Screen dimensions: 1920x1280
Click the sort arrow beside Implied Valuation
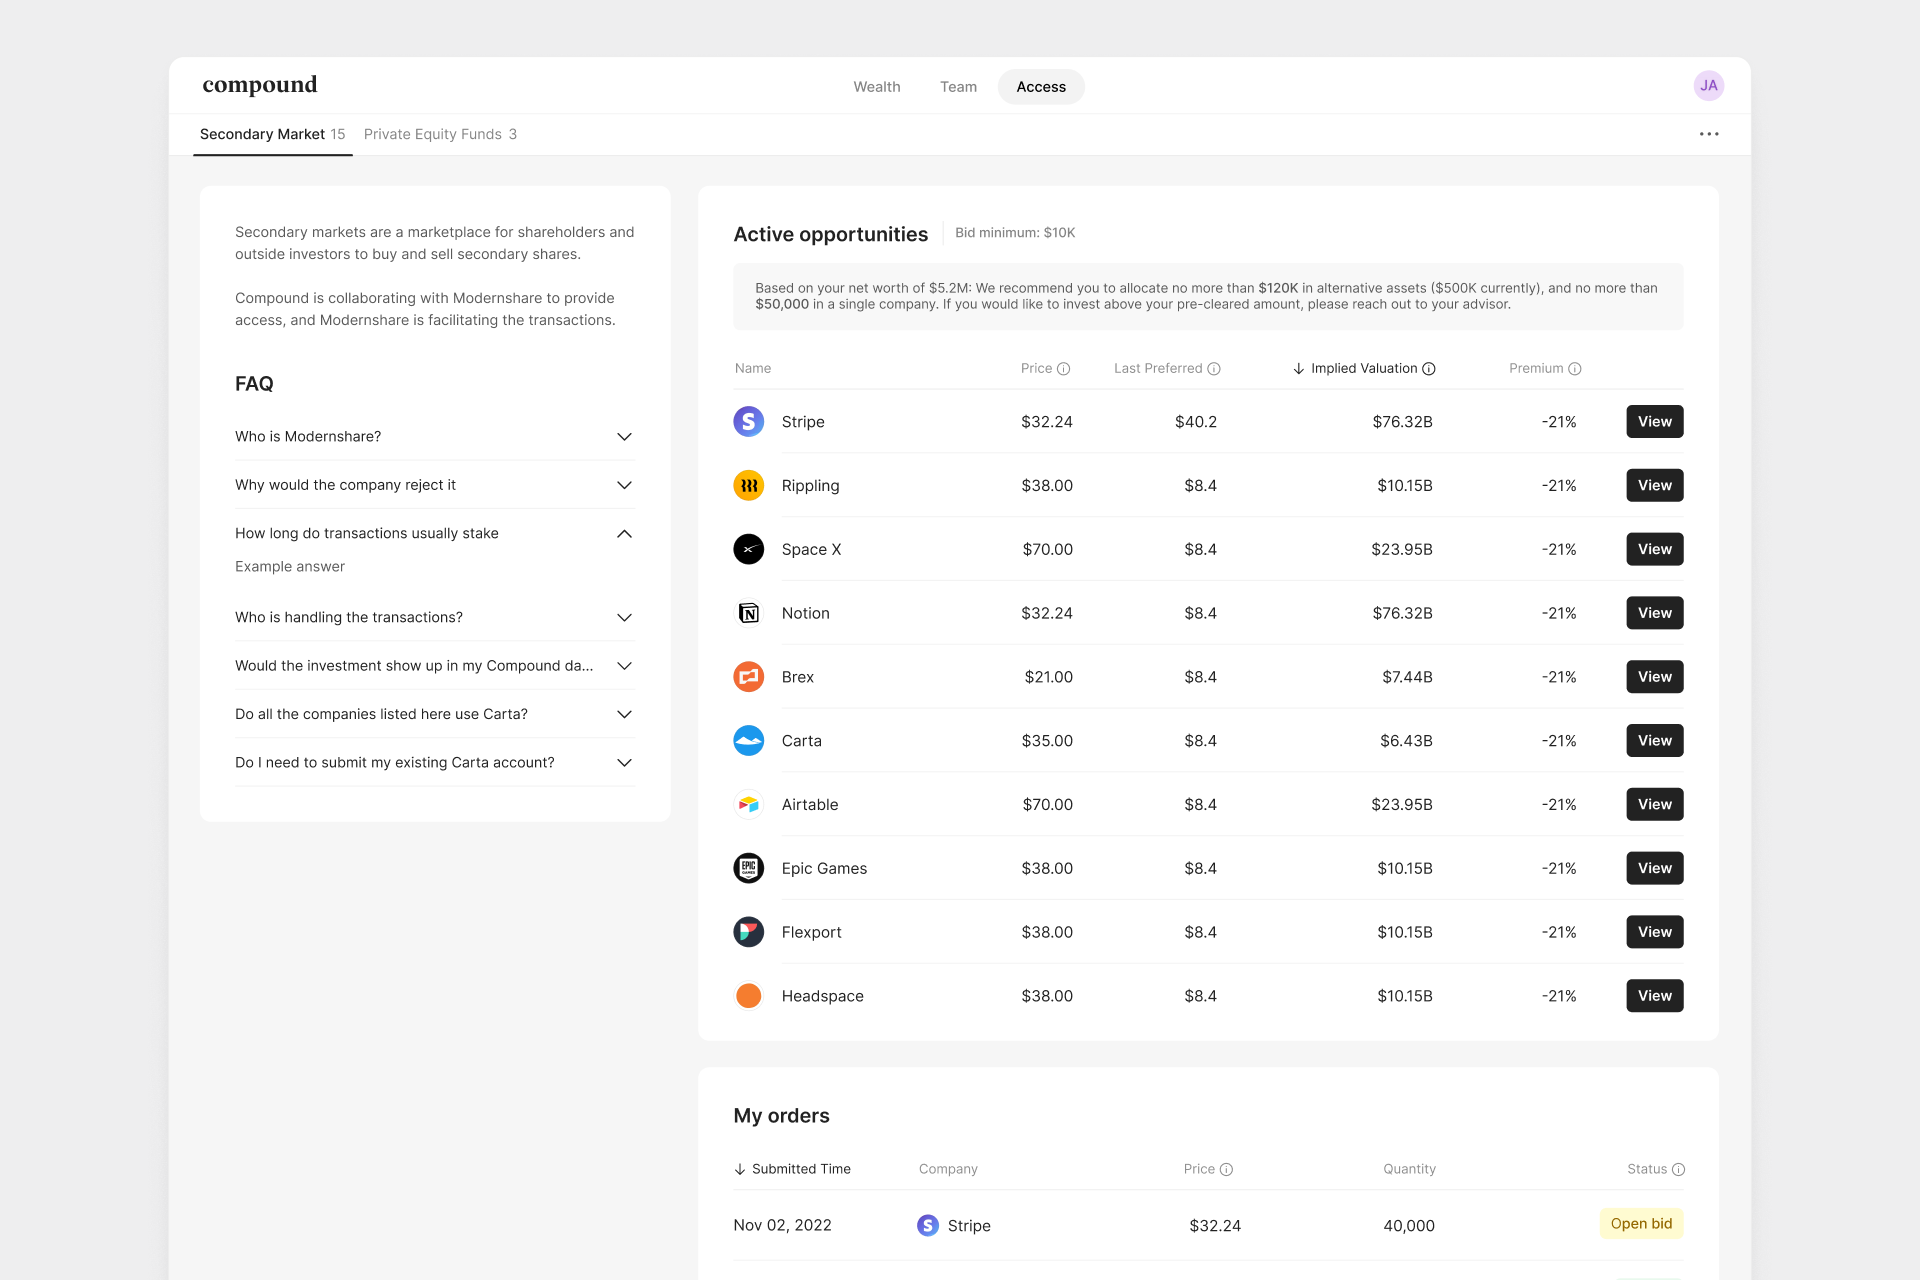[1298, 369]
